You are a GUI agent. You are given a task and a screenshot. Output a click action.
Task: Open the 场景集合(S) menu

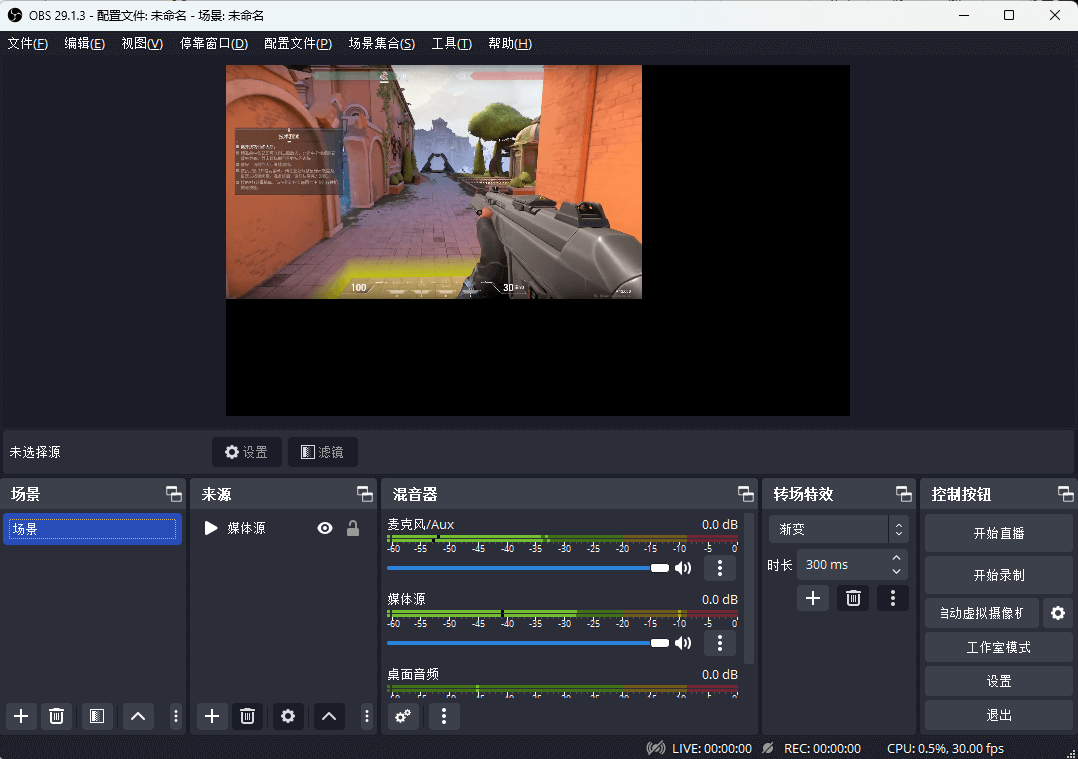coord(382,43)
